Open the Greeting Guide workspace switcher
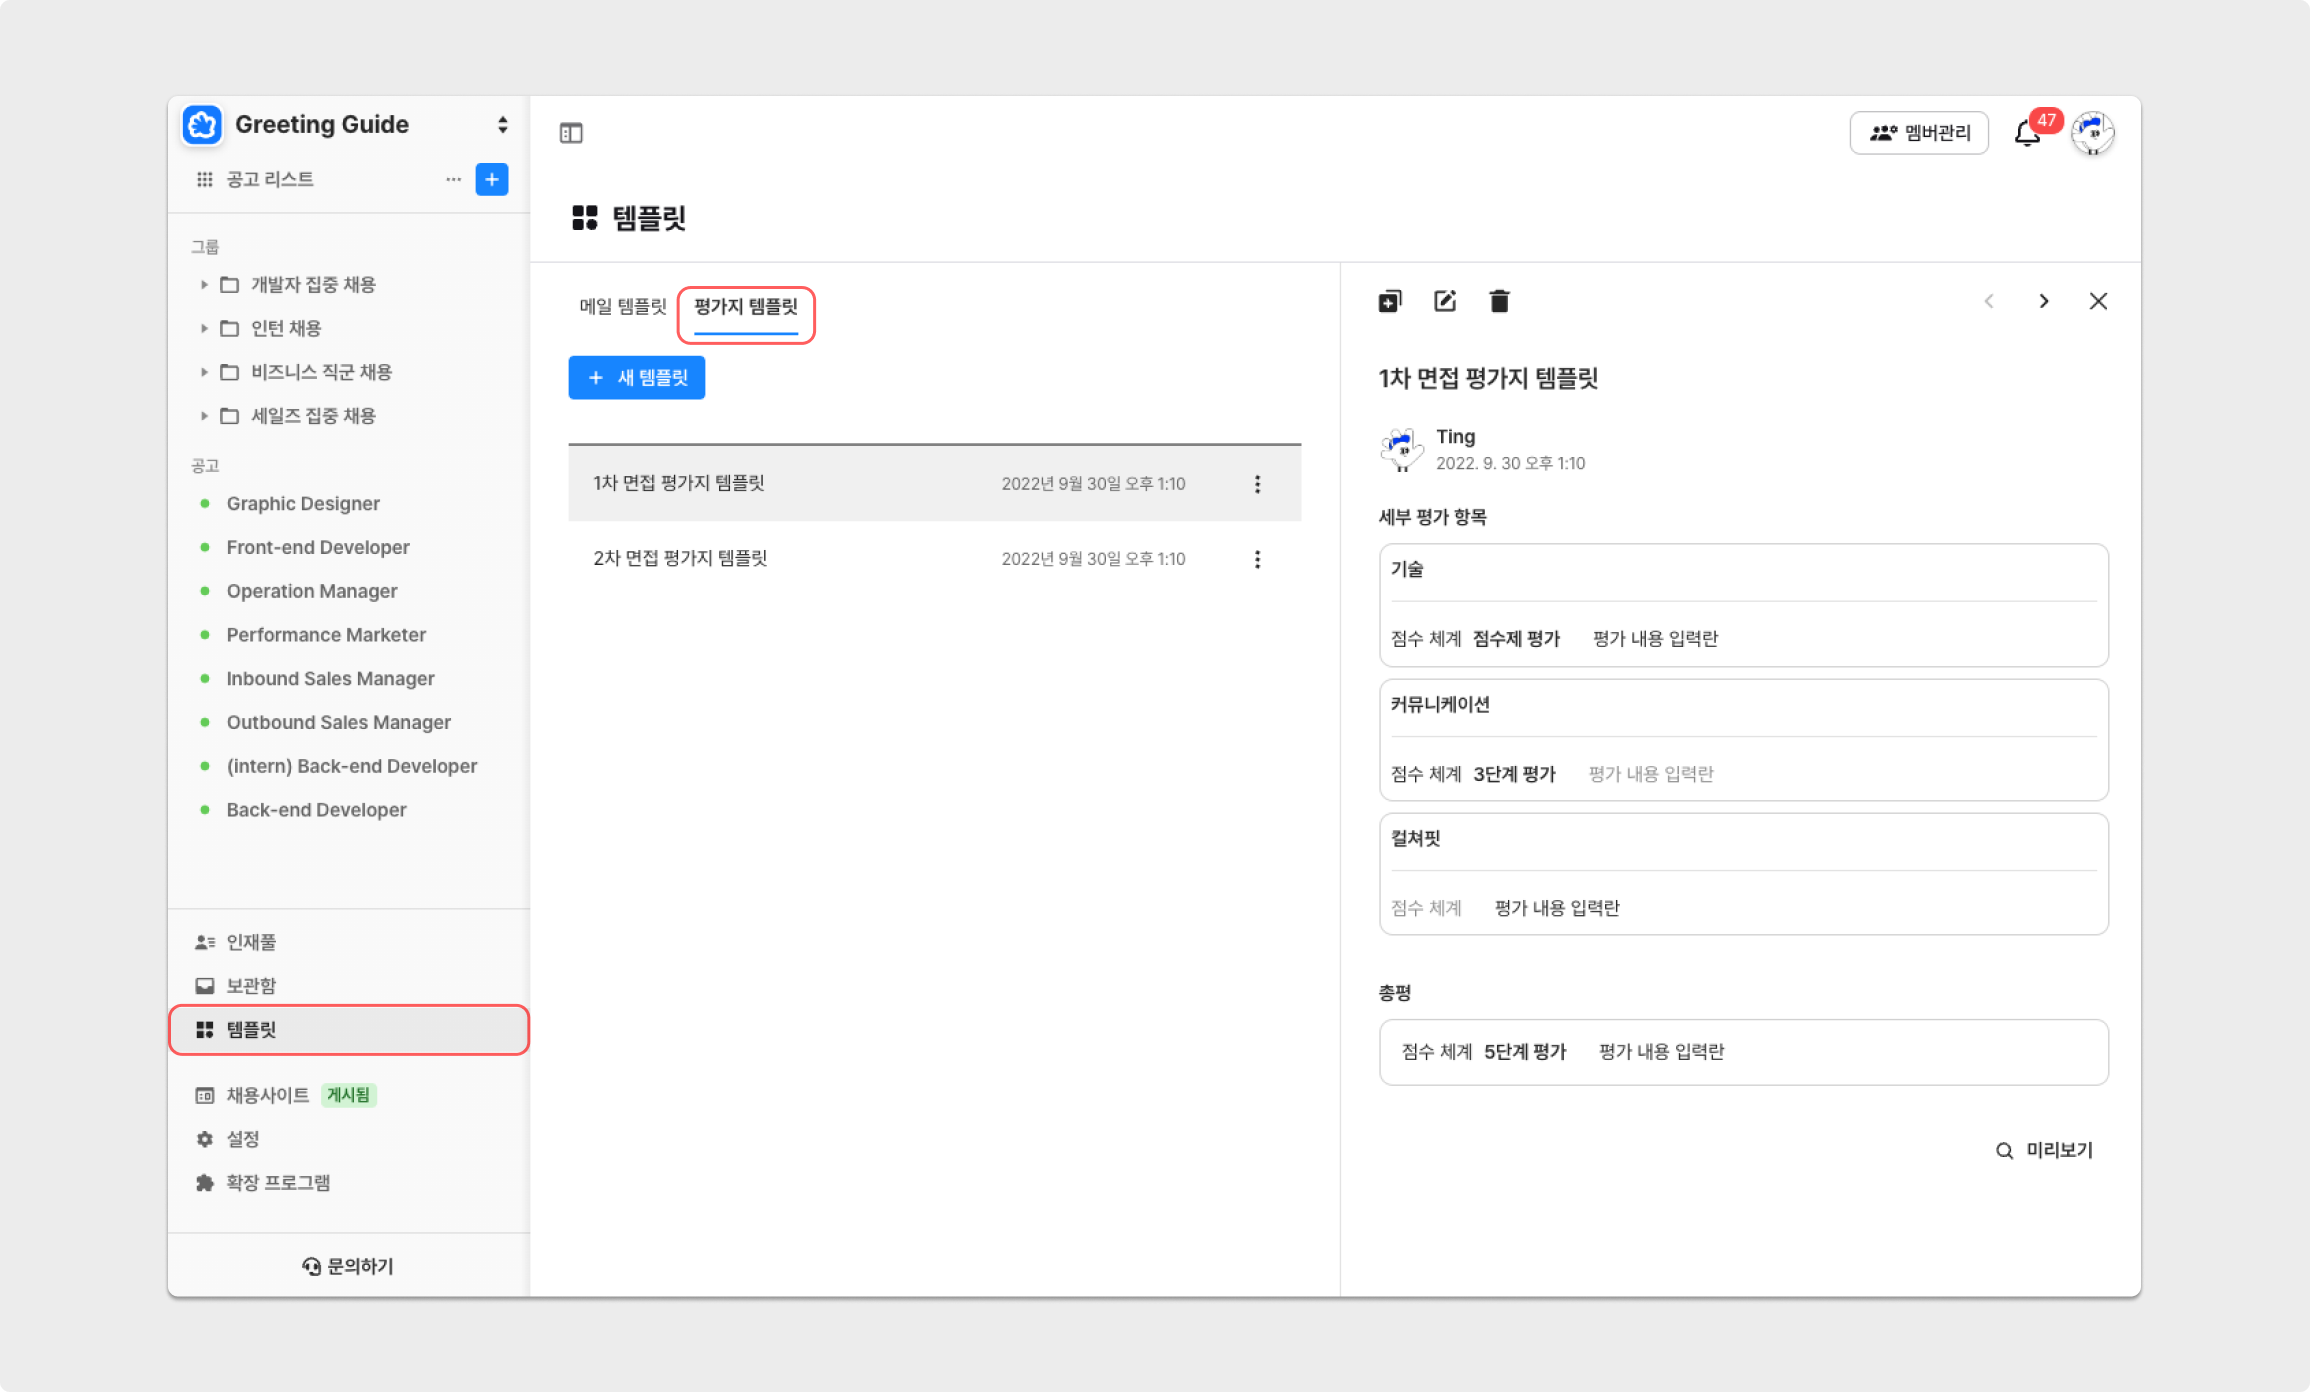Image resolution: width=2310 pixels, height=1392 pixels. (502, 125)
